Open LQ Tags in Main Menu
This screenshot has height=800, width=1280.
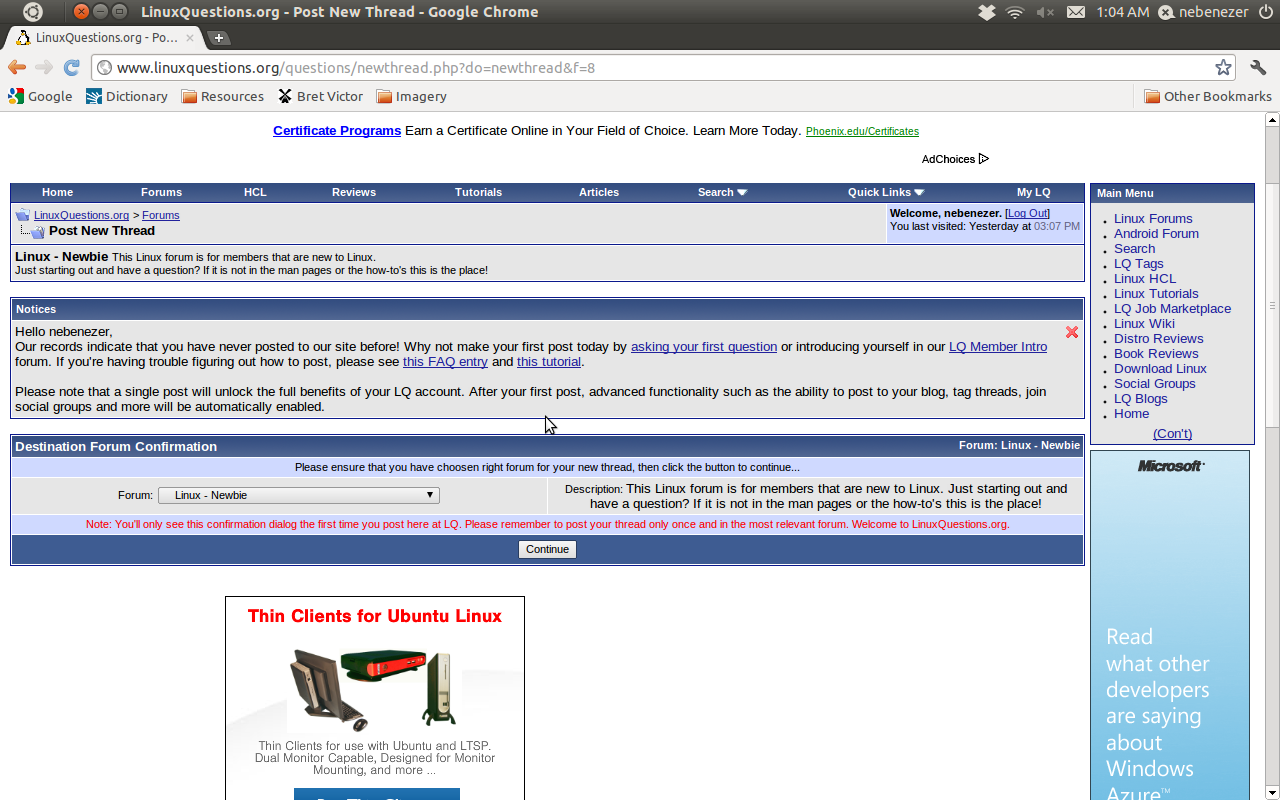click(1139, 263)
